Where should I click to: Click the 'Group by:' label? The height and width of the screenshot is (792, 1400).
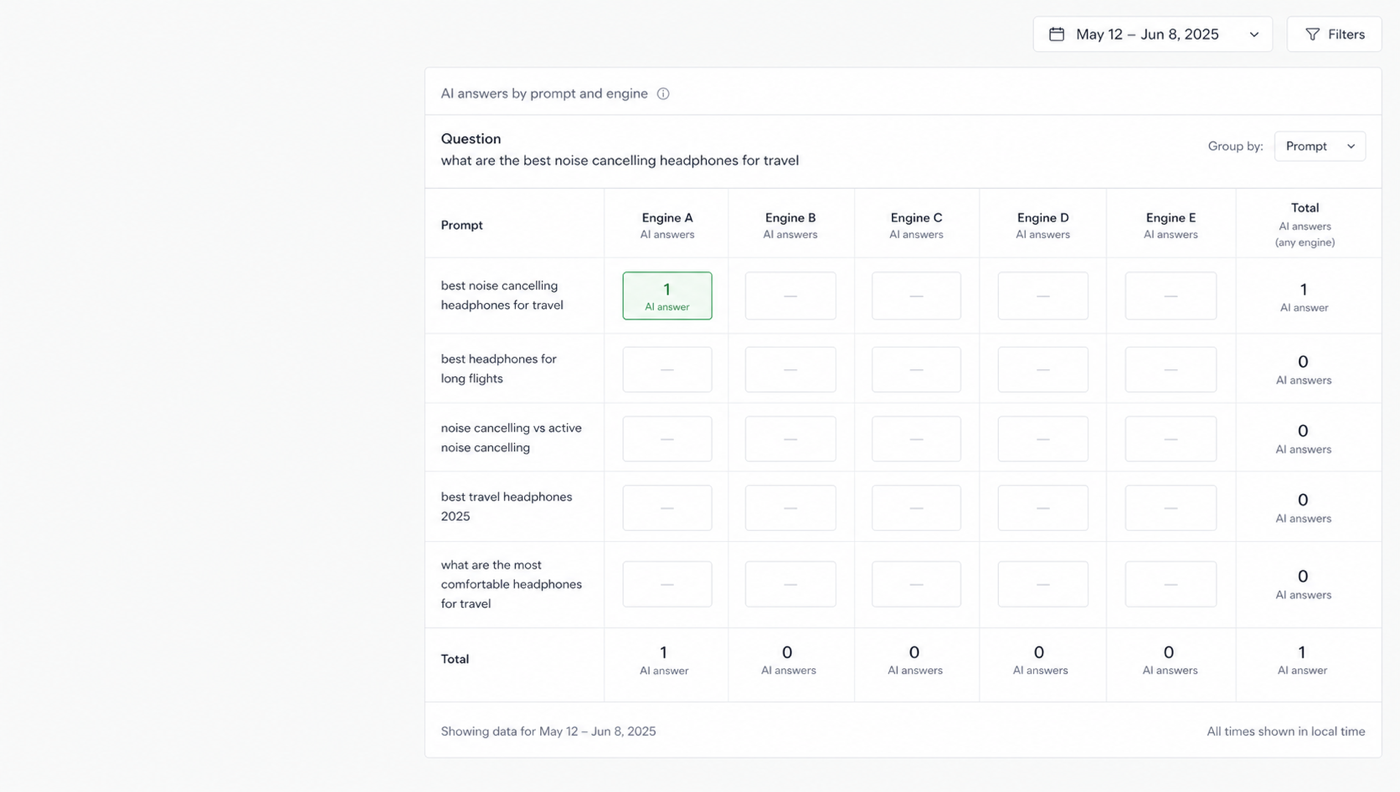coord(1235,146)
